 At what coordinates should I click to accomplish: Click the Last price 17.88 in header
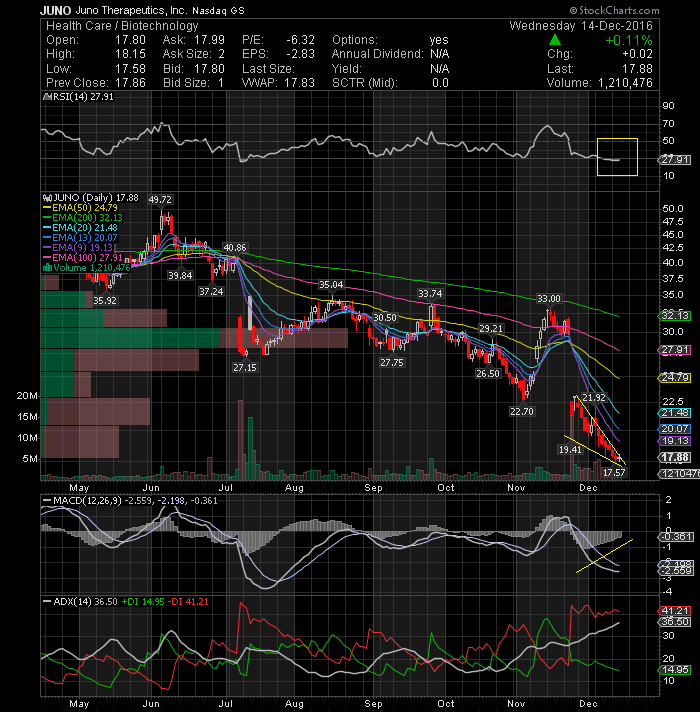[x=637, y=69]
